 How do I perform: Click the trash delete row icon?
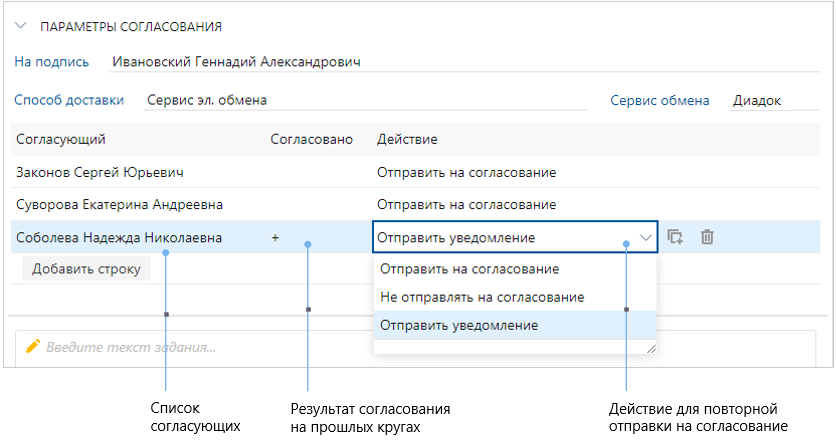[707, 237]
